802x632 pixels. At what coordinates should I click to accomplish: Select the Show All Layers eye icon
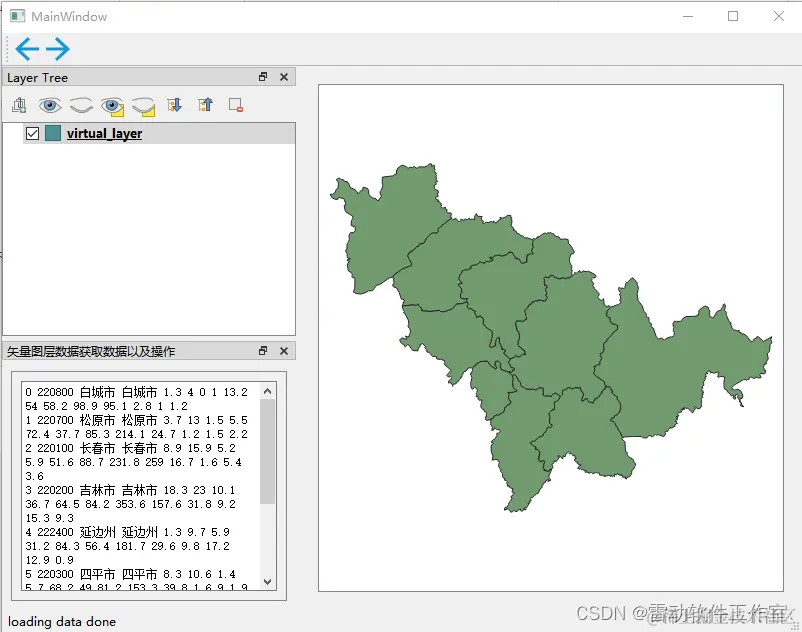pyautogui.click(x=49, y=105)
